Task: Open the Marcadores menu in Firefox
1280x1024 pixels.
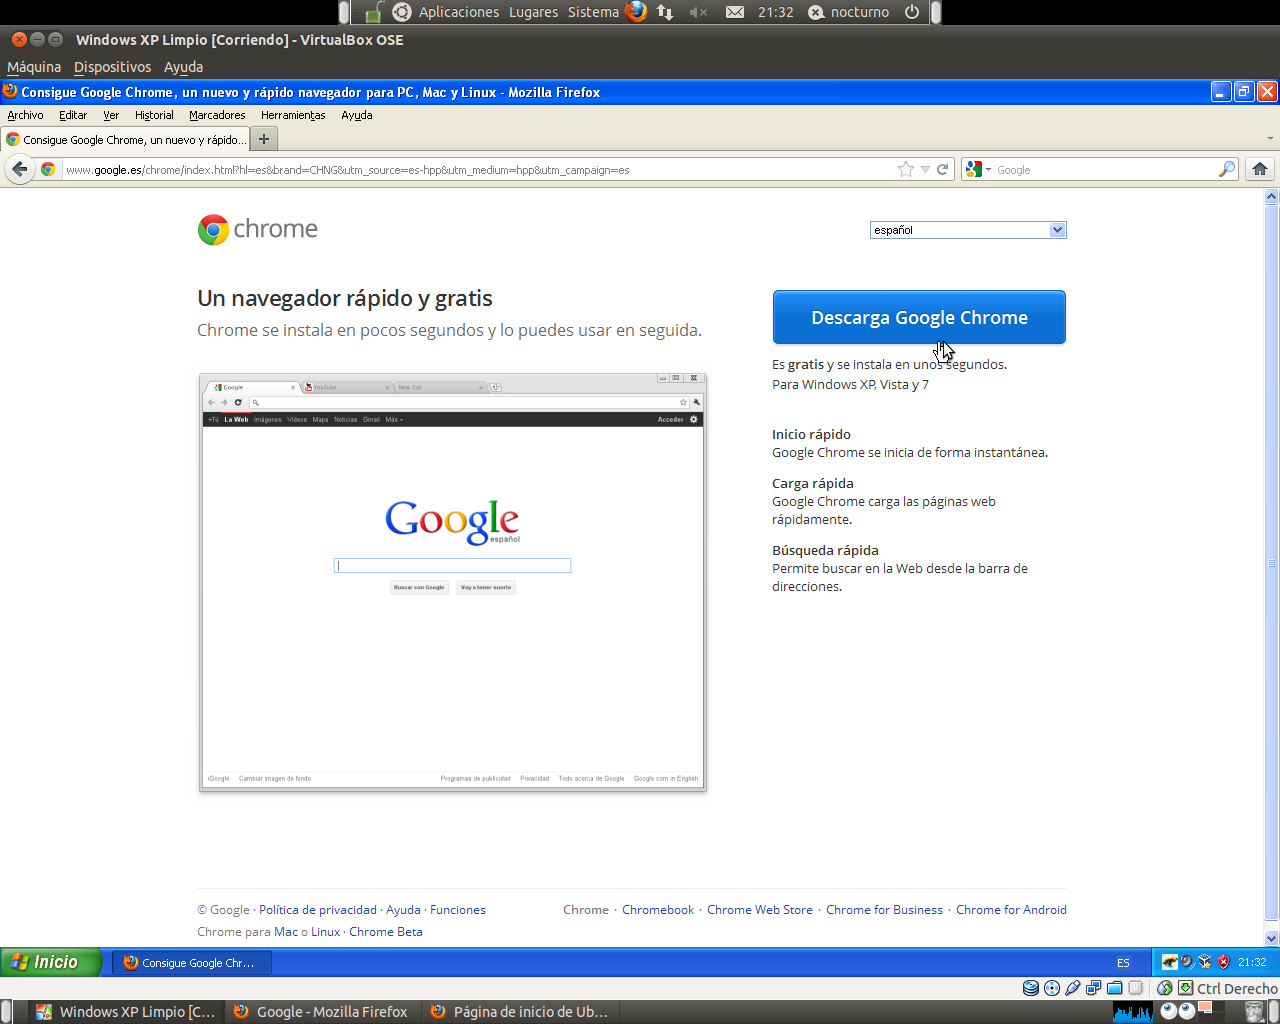Action: click(217, 115)
